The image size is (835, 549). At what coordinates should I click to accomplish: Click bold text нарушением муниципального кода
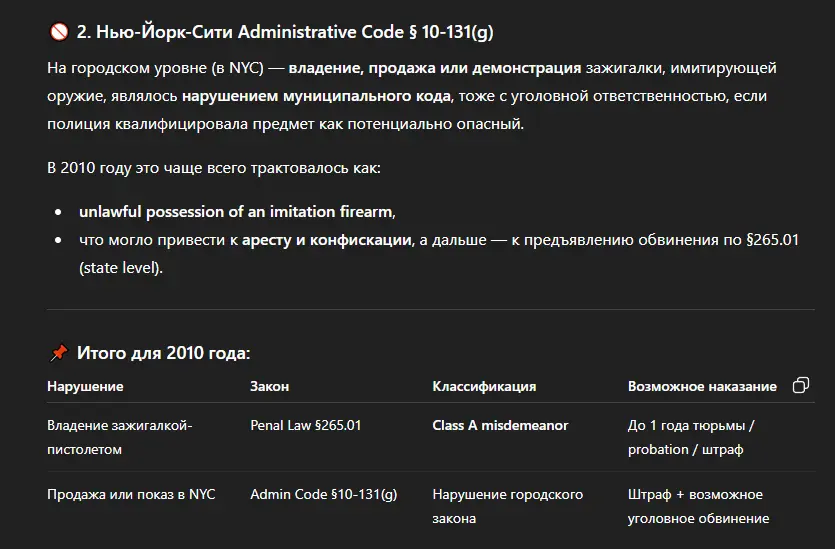(316, 97)
